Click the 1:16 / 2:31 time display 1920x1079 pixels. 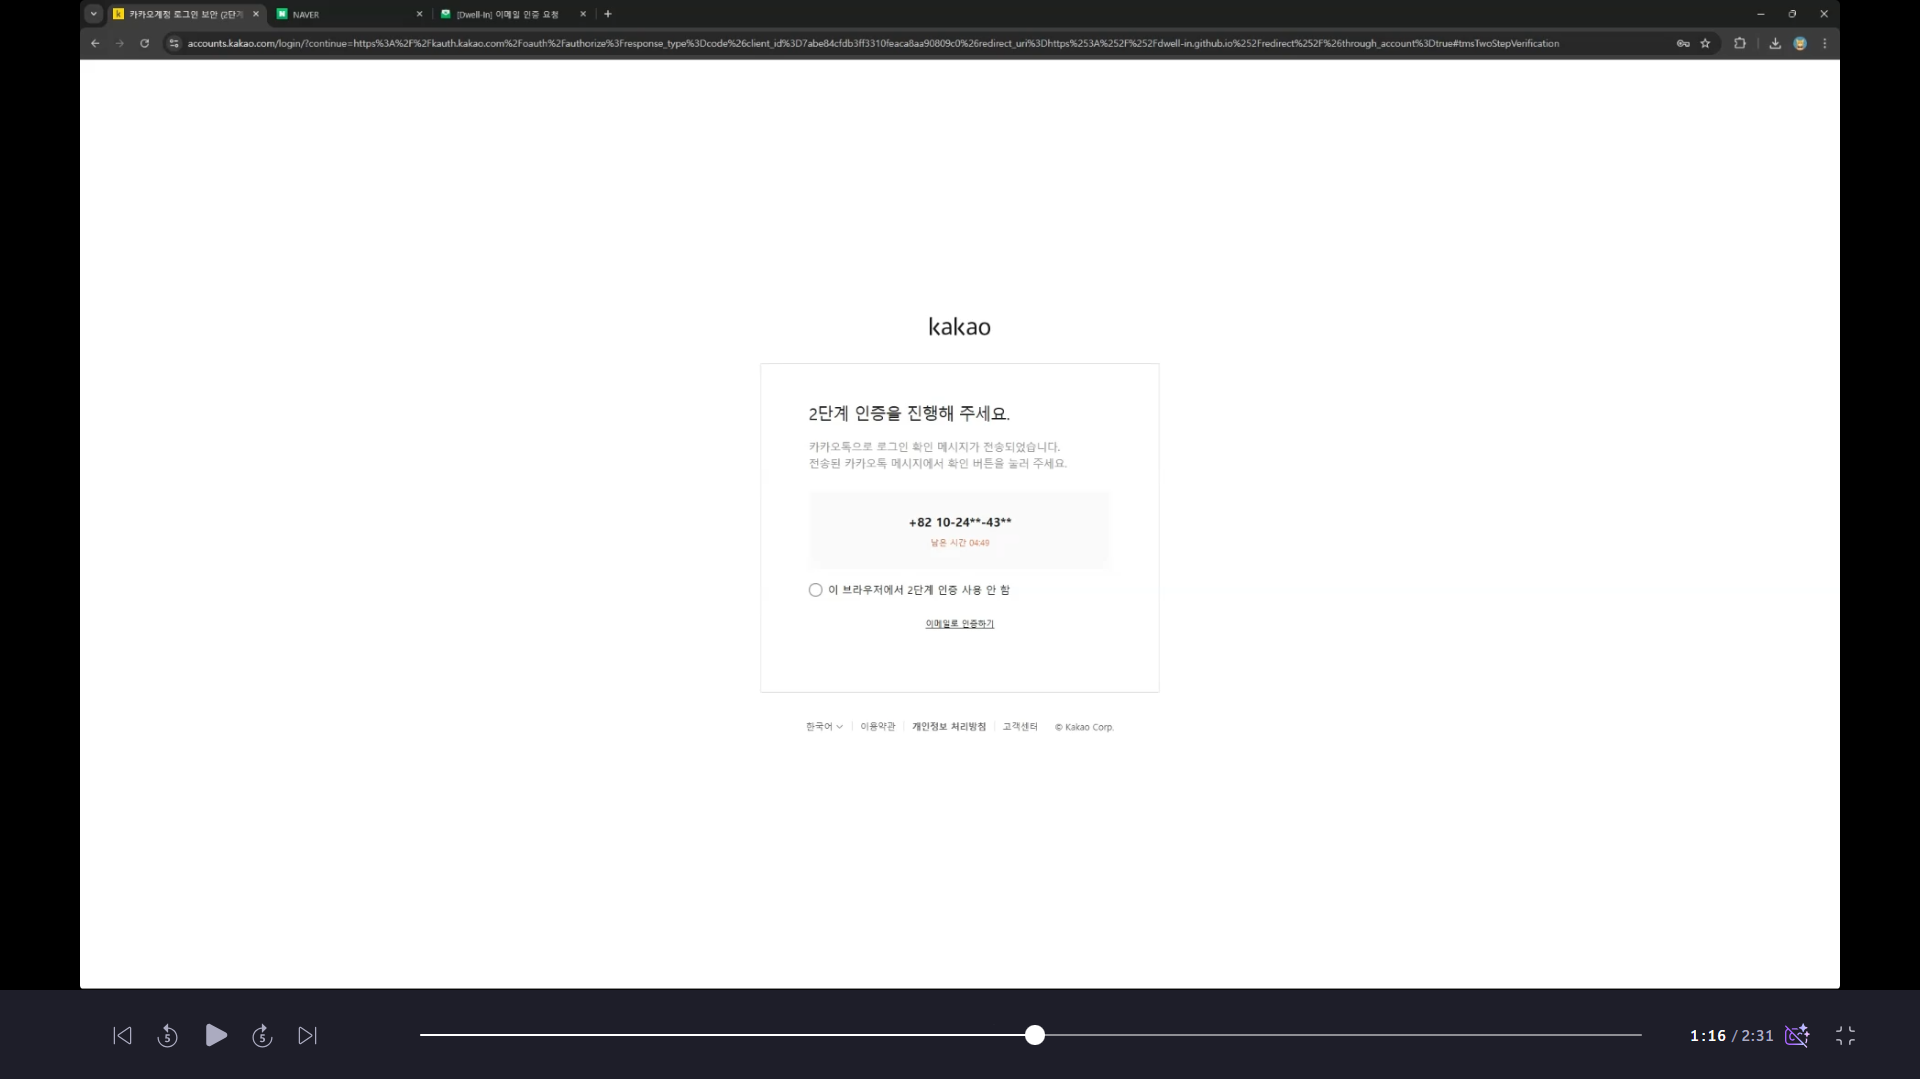coord(1731,1036)
